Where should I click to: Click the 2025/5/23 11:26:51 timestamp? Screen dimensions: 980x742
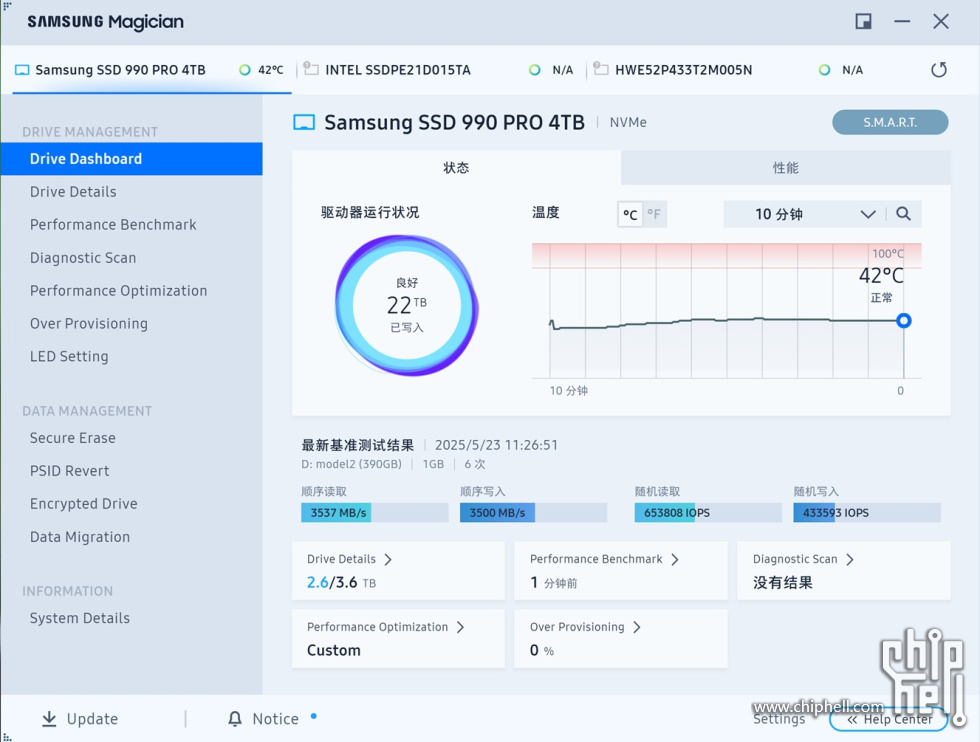pos(496,445)
